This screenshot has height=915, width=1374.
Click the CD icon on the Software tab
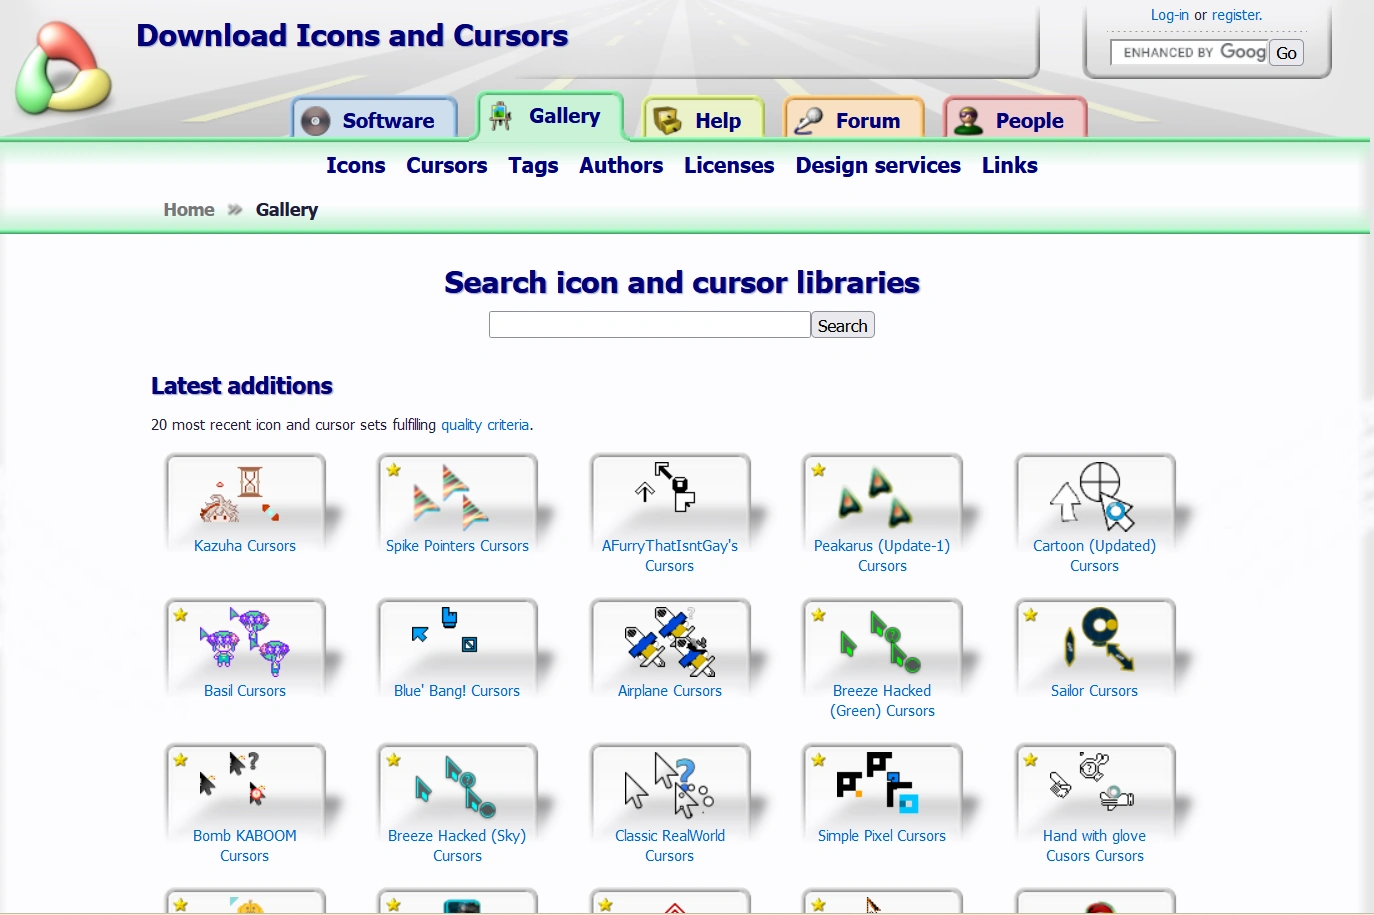click(316, 121)
